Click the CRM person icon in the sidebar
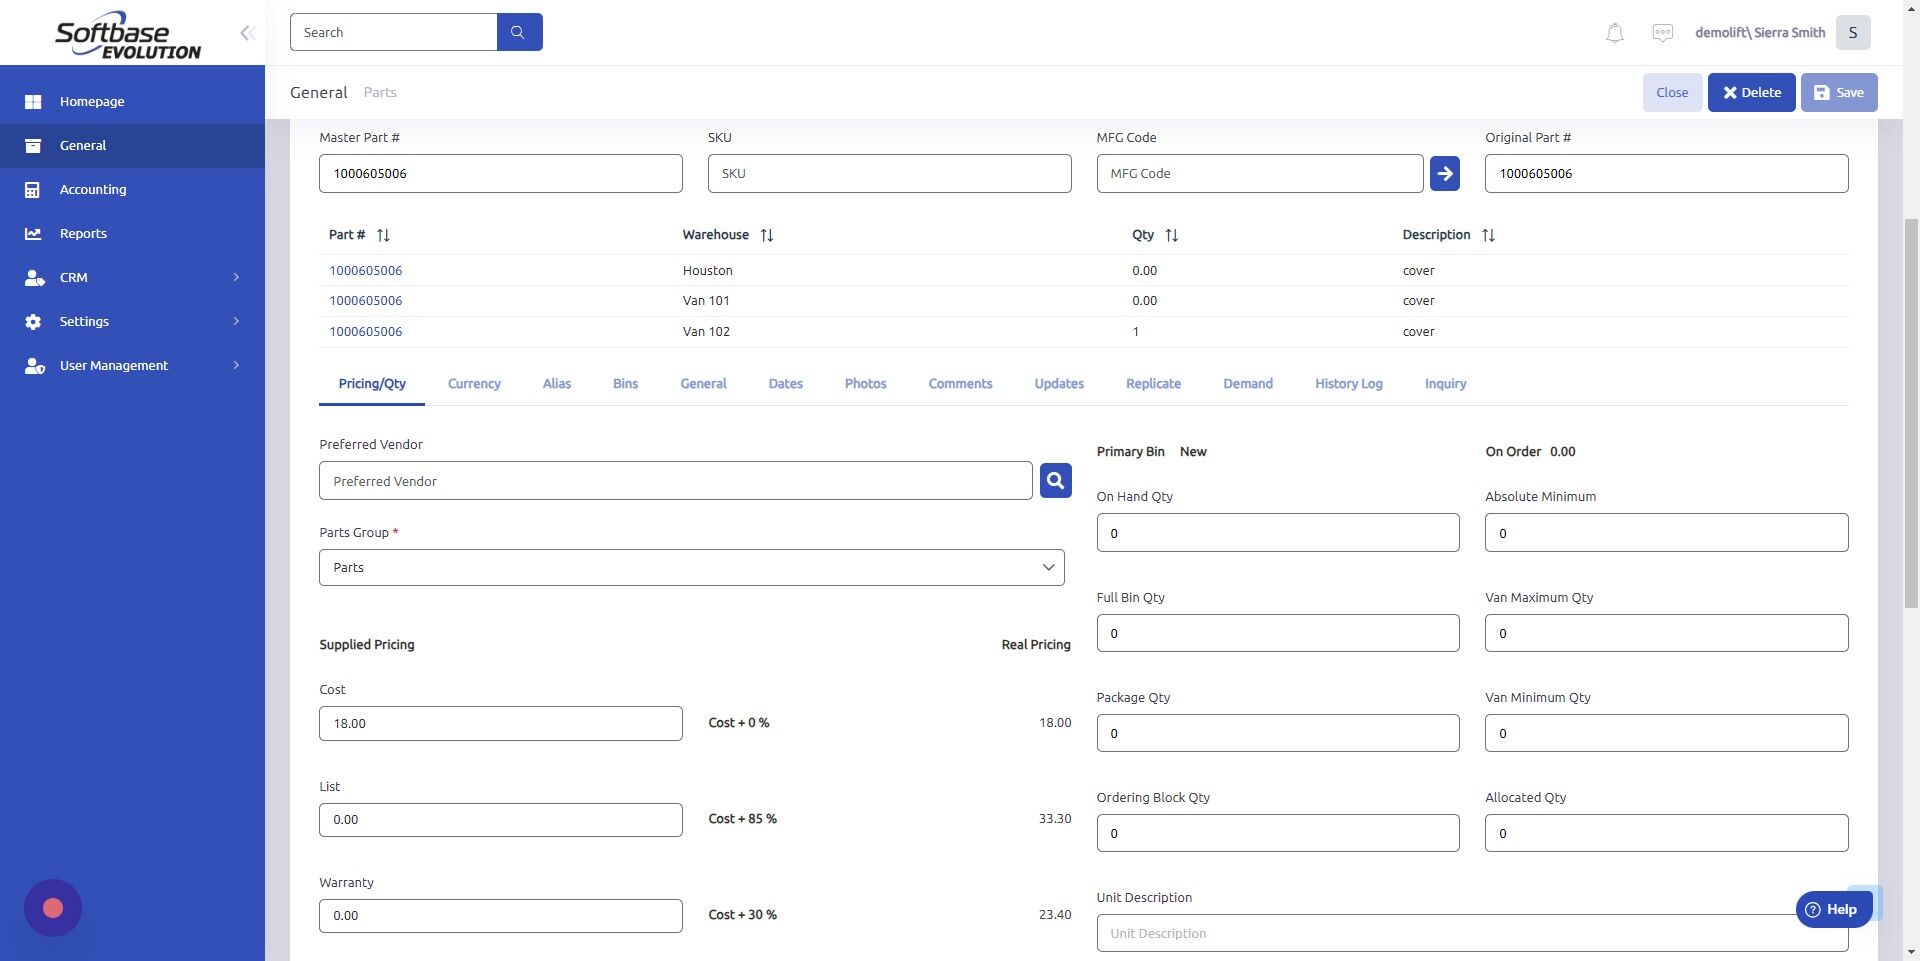The height and width of the screenshot is (961, 1920). [34, 277]
